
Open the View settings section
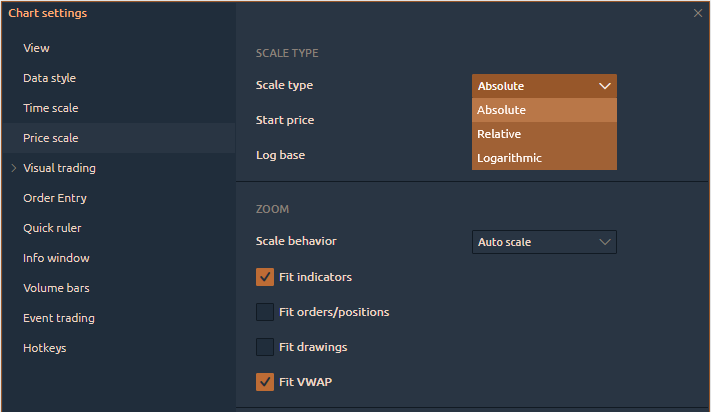(36, 48)
